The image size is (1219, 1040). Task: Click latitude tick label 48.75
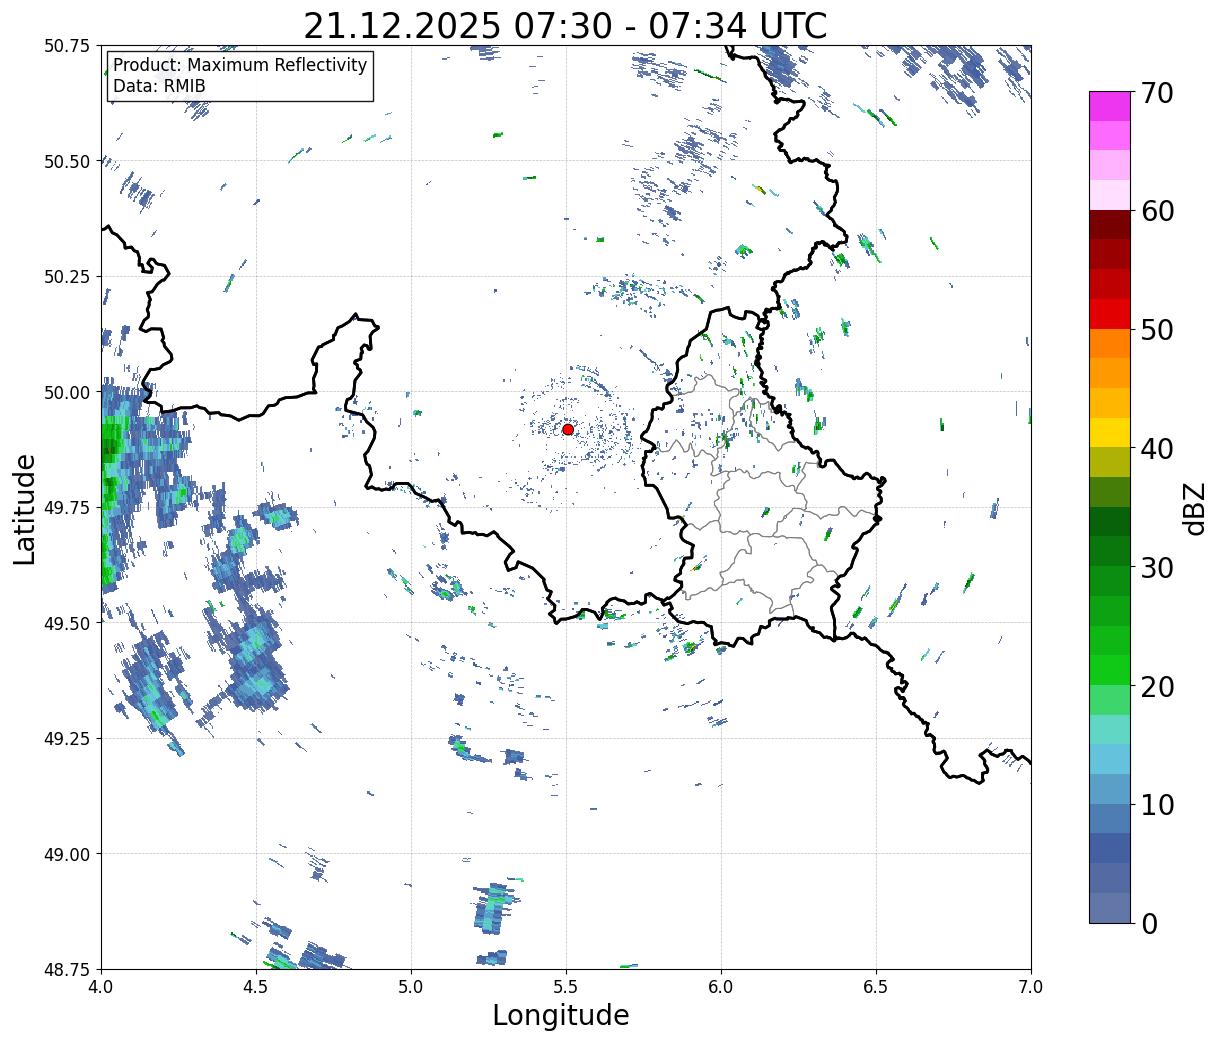pos(67,969)
